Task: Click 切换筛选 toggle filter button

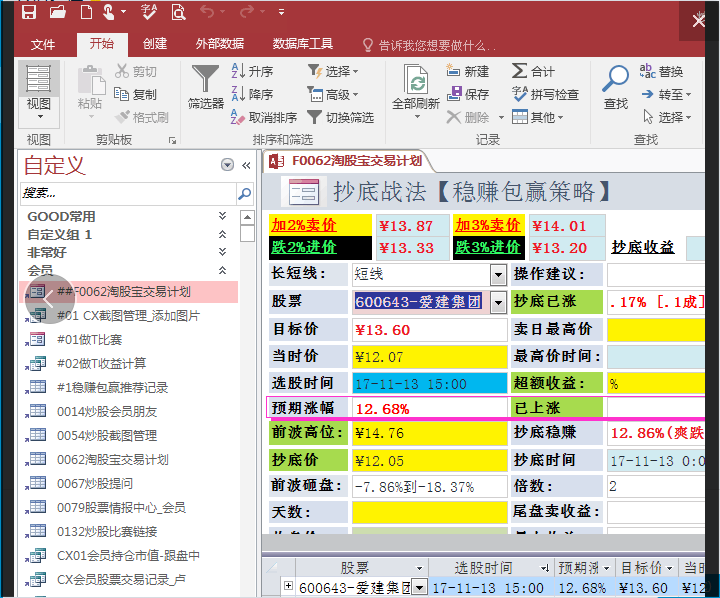Action: click(341, 117)
